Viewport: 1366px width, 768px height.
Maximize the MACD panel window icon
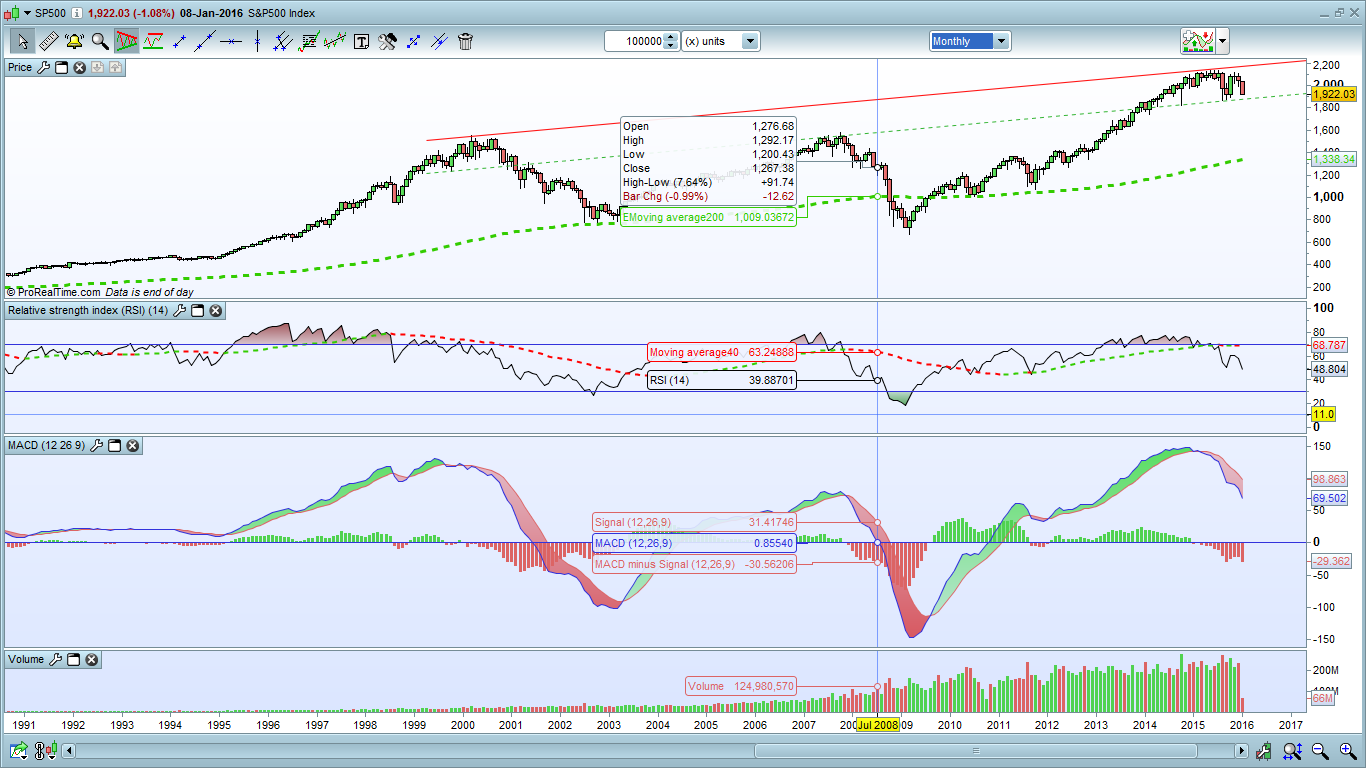click(x=114, y=446)
